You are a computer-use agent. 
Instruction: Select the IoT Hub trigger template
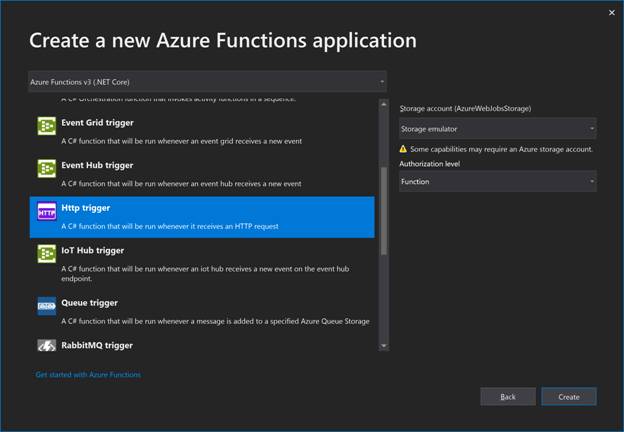pyautogui.click(x=202, y=264)
